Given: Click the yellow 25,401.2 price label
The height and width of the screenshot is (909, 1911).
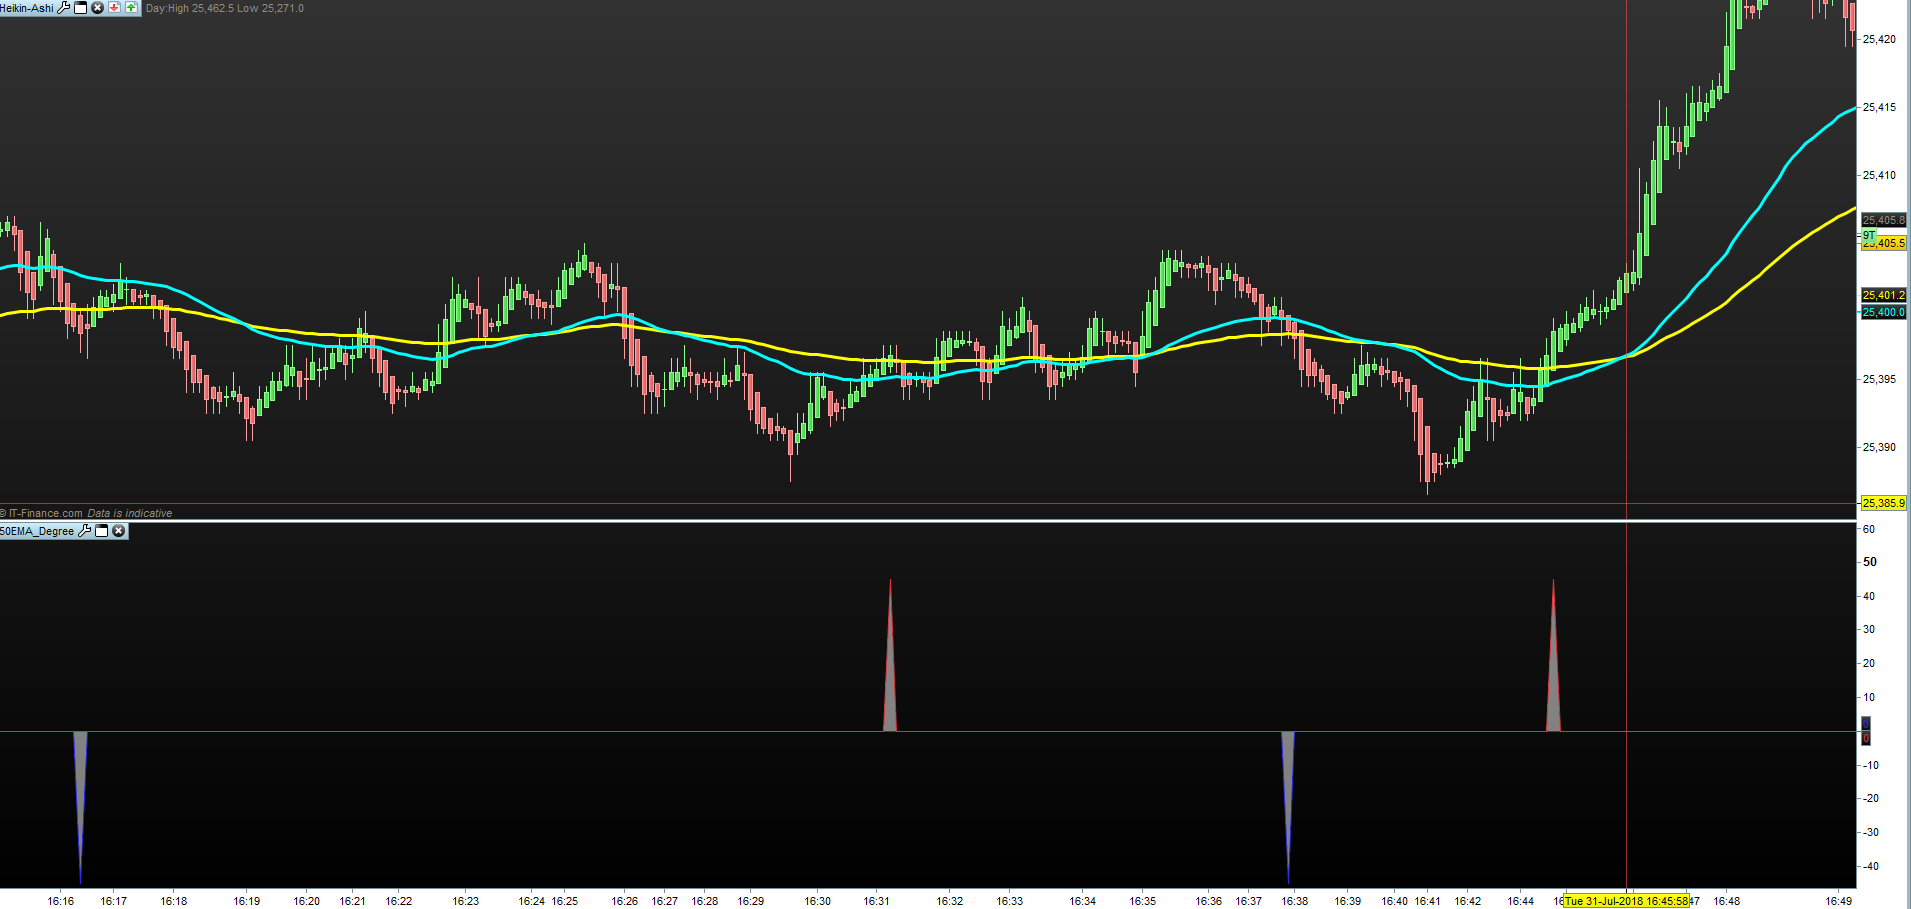Looking at the screenshot, I should [x=1883, y=295].
